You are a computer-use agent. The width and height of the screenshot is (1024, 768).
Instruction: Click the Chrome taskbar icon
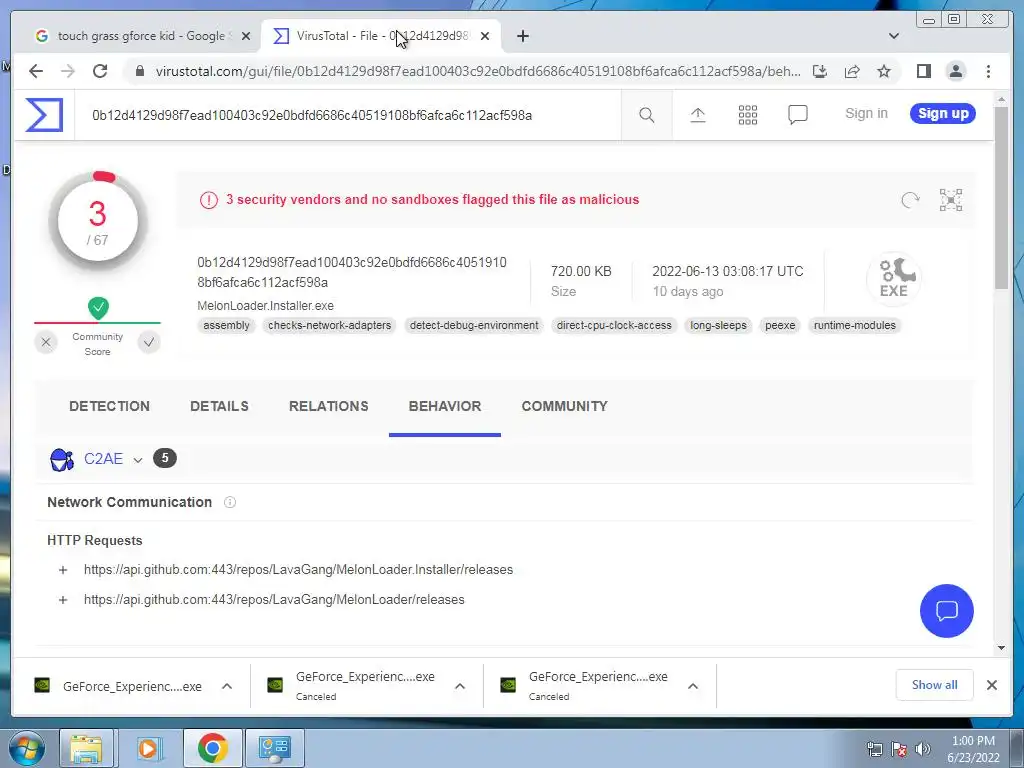point(212,748)
